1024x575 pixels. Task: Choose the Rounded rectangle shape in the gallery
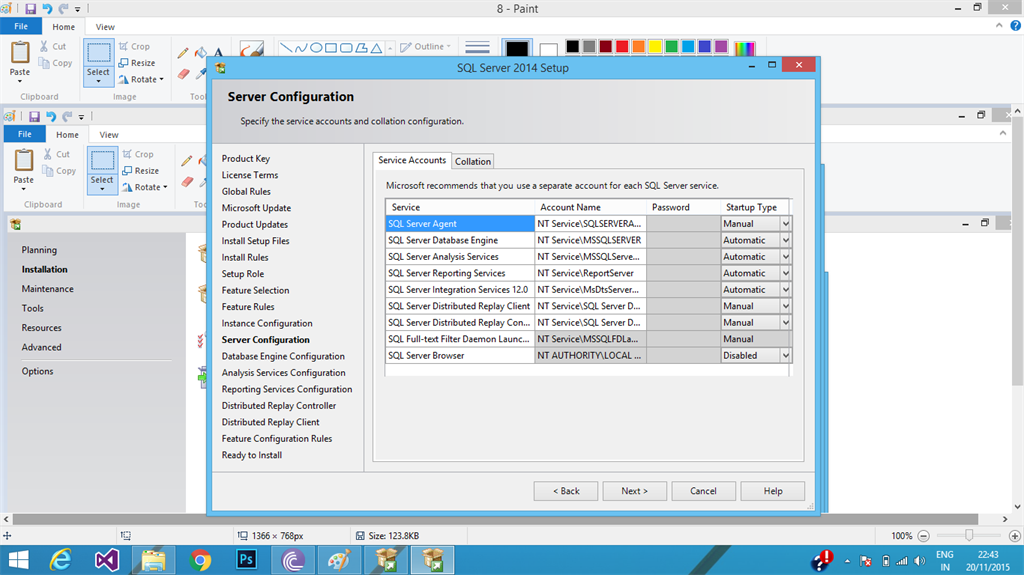(x=346, y=48)
